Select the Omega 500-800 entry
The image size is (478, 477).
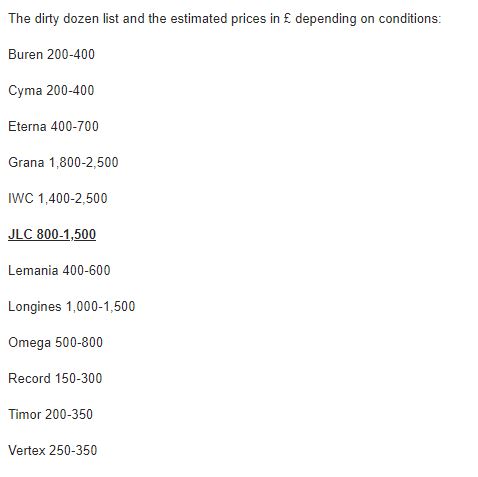[55, 342]
